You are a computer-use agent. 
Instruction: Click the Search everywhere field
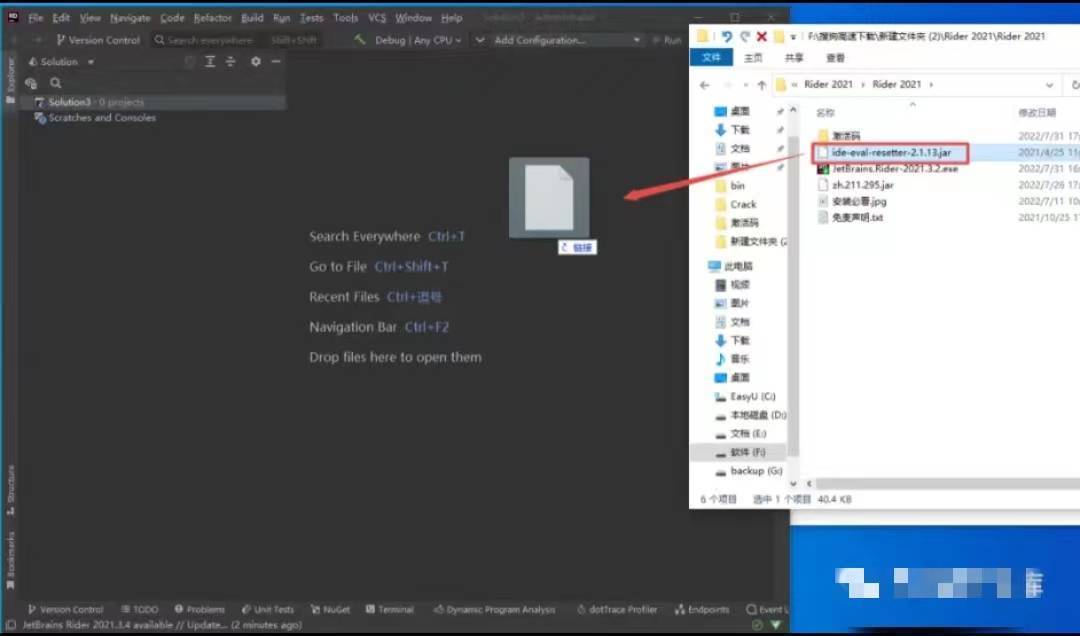point(235,40)
